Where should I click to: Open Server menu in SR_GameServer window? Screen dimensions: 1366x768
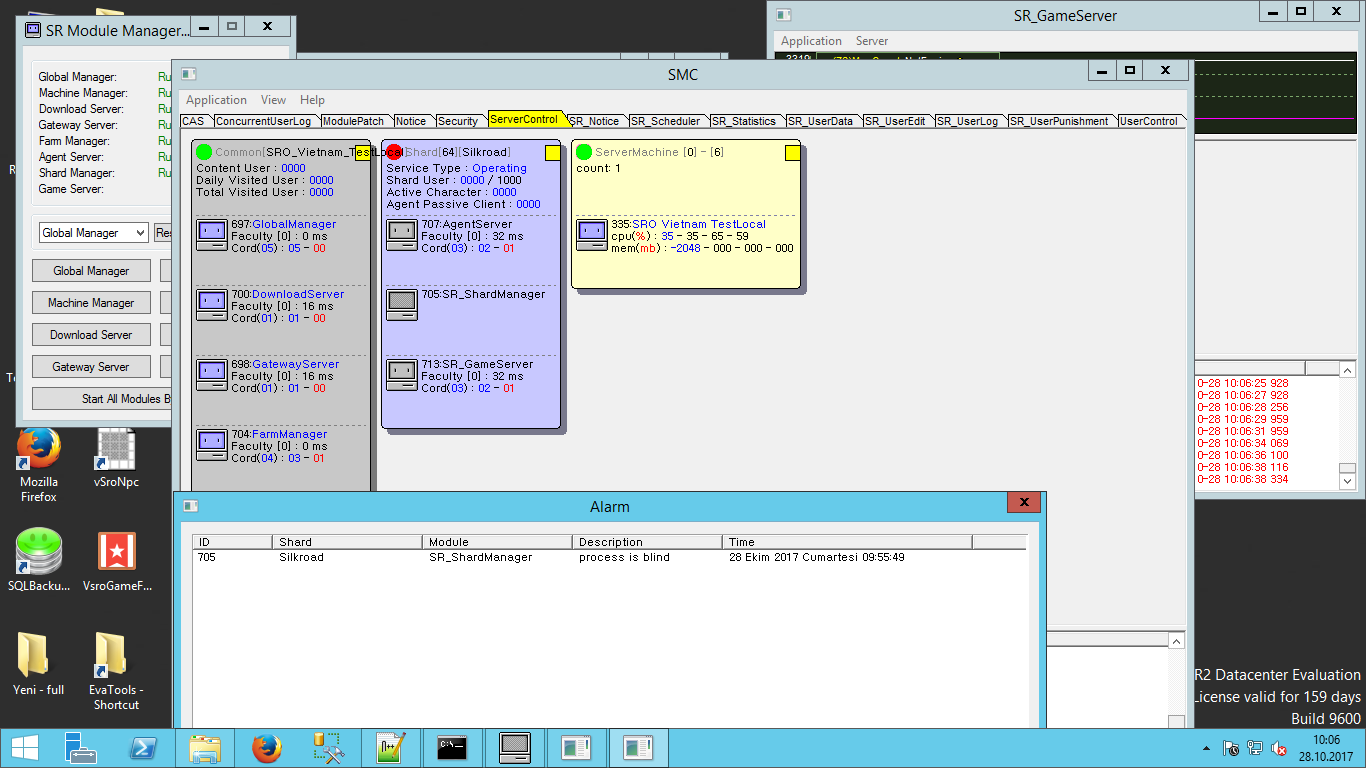(x=872, y=41)
